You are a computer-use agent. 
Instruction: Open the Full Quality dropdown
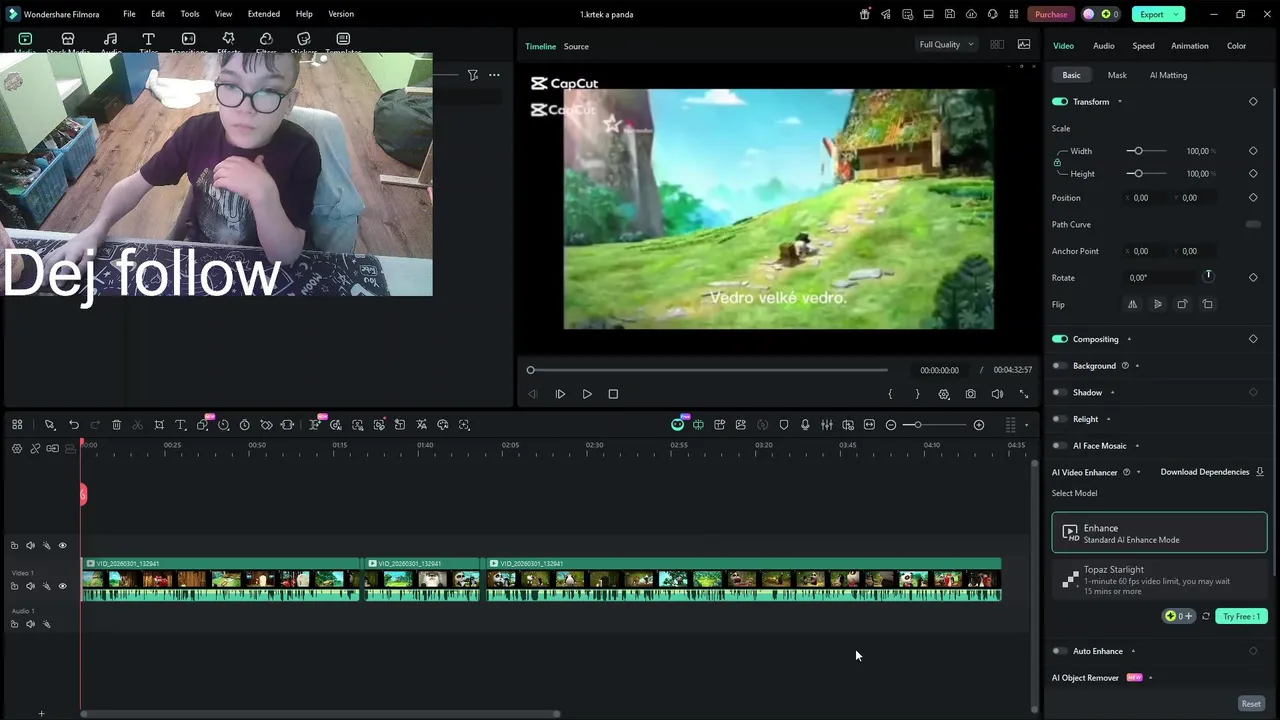946,44
